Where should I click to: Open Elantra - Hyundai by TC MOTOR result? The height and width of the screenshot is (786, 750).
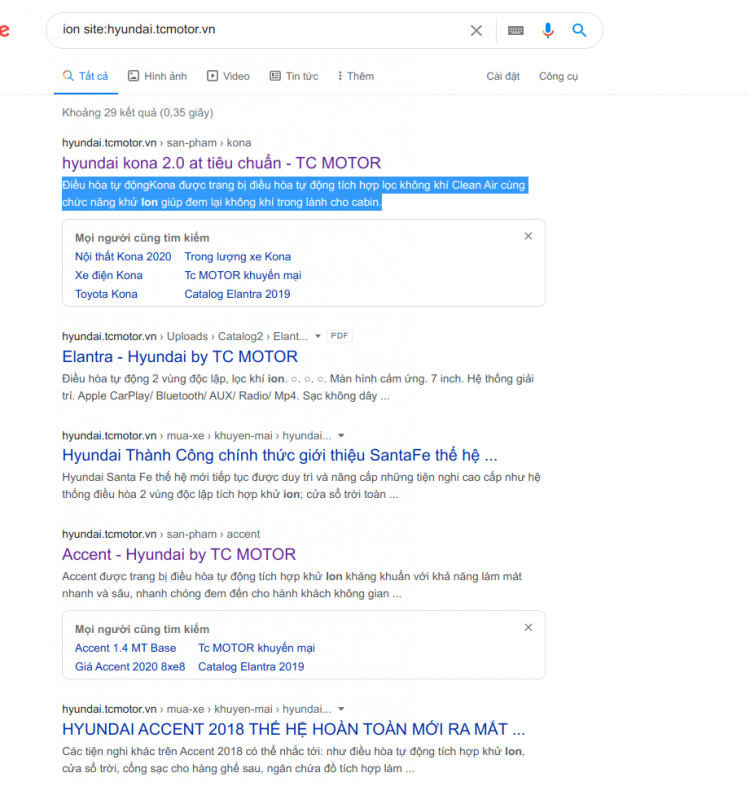pyautogui.click(x=179, y=356)
